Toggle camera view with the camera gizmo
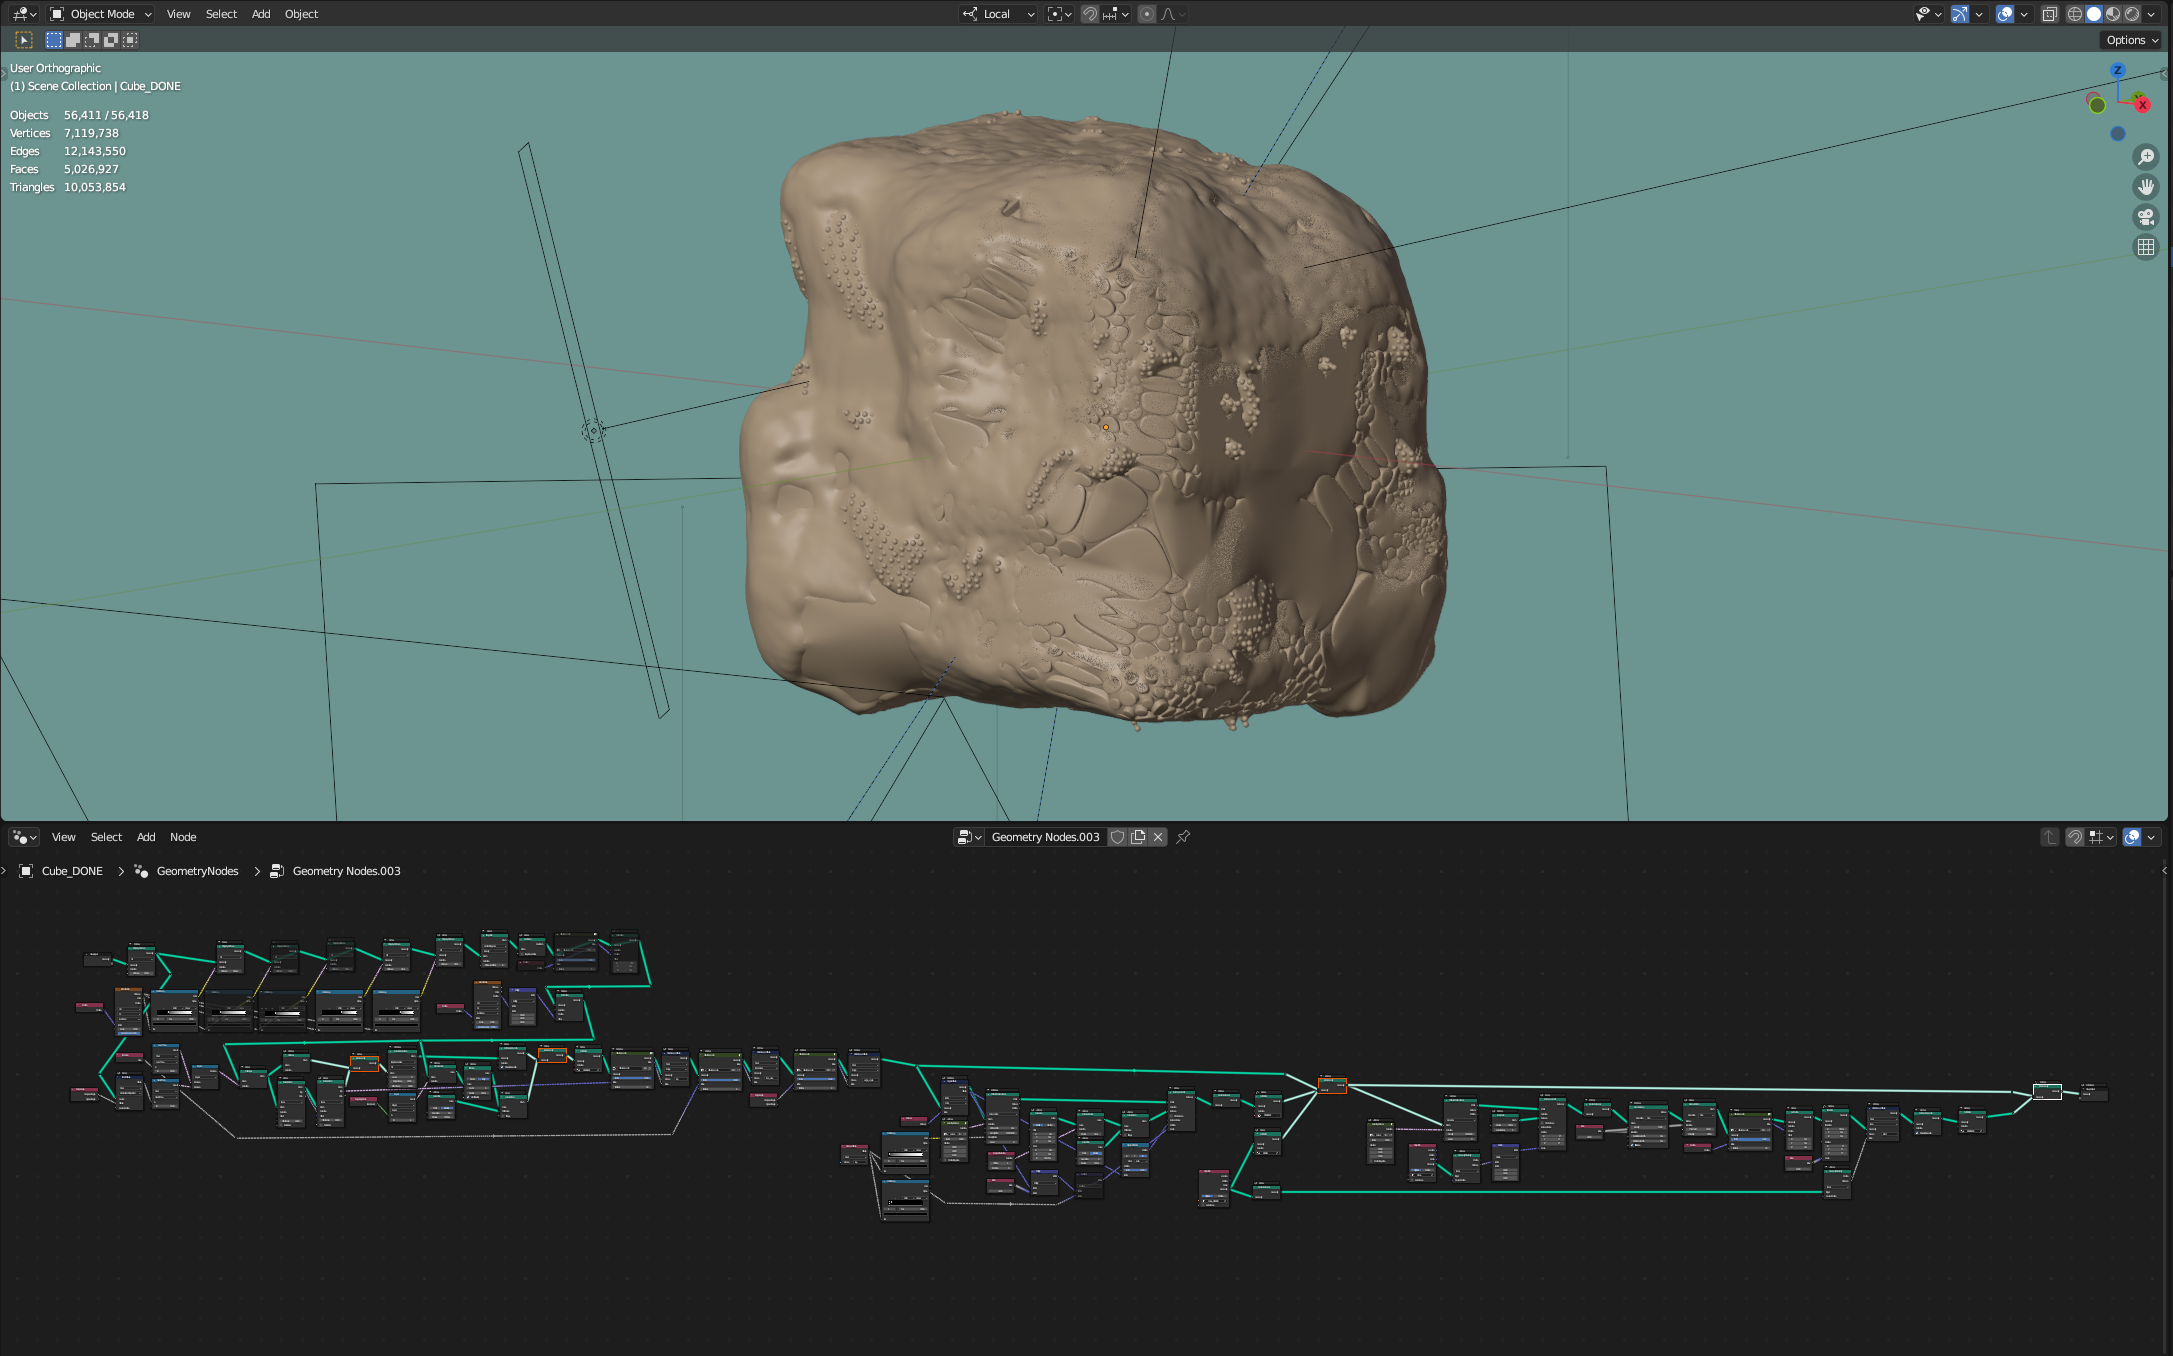 2146,217
